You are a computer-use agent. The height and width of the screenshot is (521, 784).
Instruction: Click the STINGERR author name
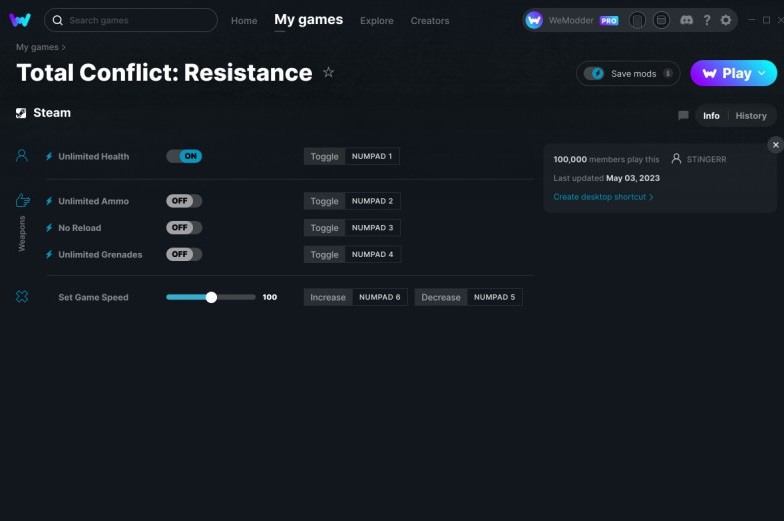tap(706, 159)
